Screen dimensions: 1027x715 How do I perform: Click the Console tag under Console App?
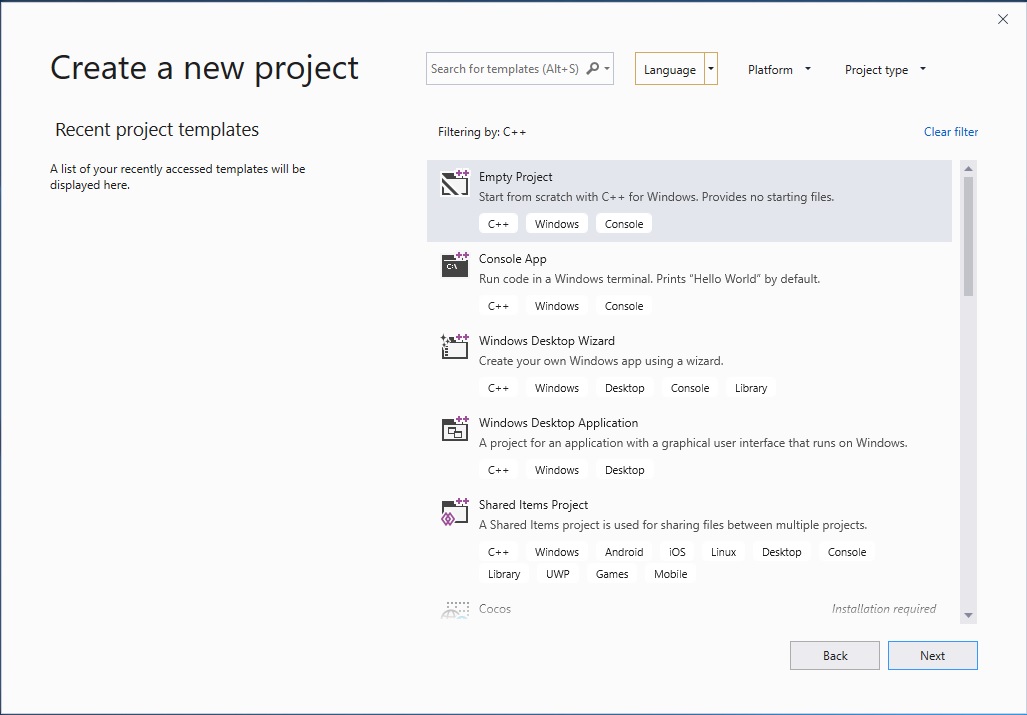pyautogui.click(x=624, y=306)
